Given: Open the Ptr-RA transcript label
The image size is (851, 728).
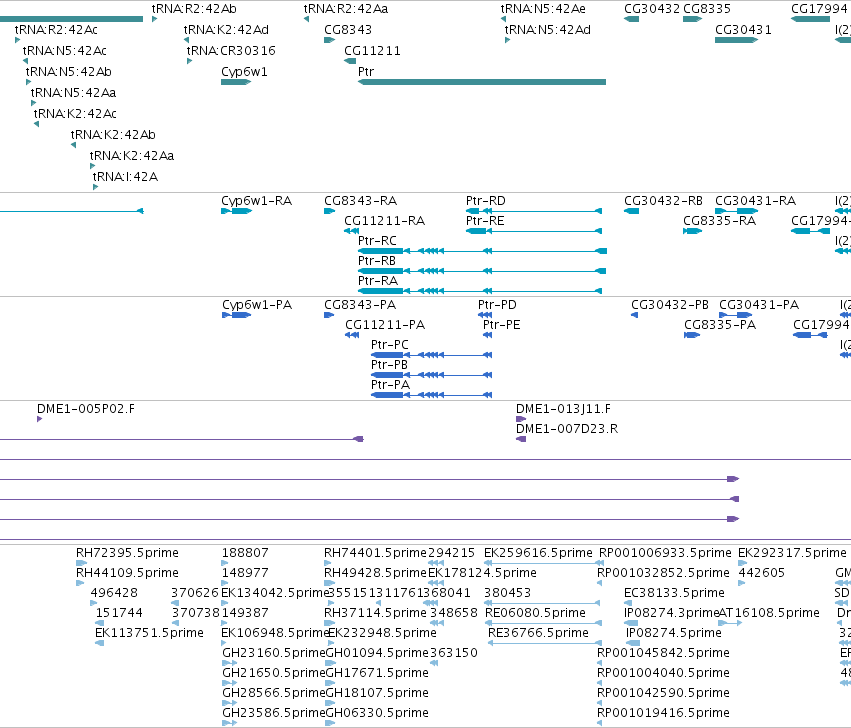Looking at the screenshot, I should 378,281.
